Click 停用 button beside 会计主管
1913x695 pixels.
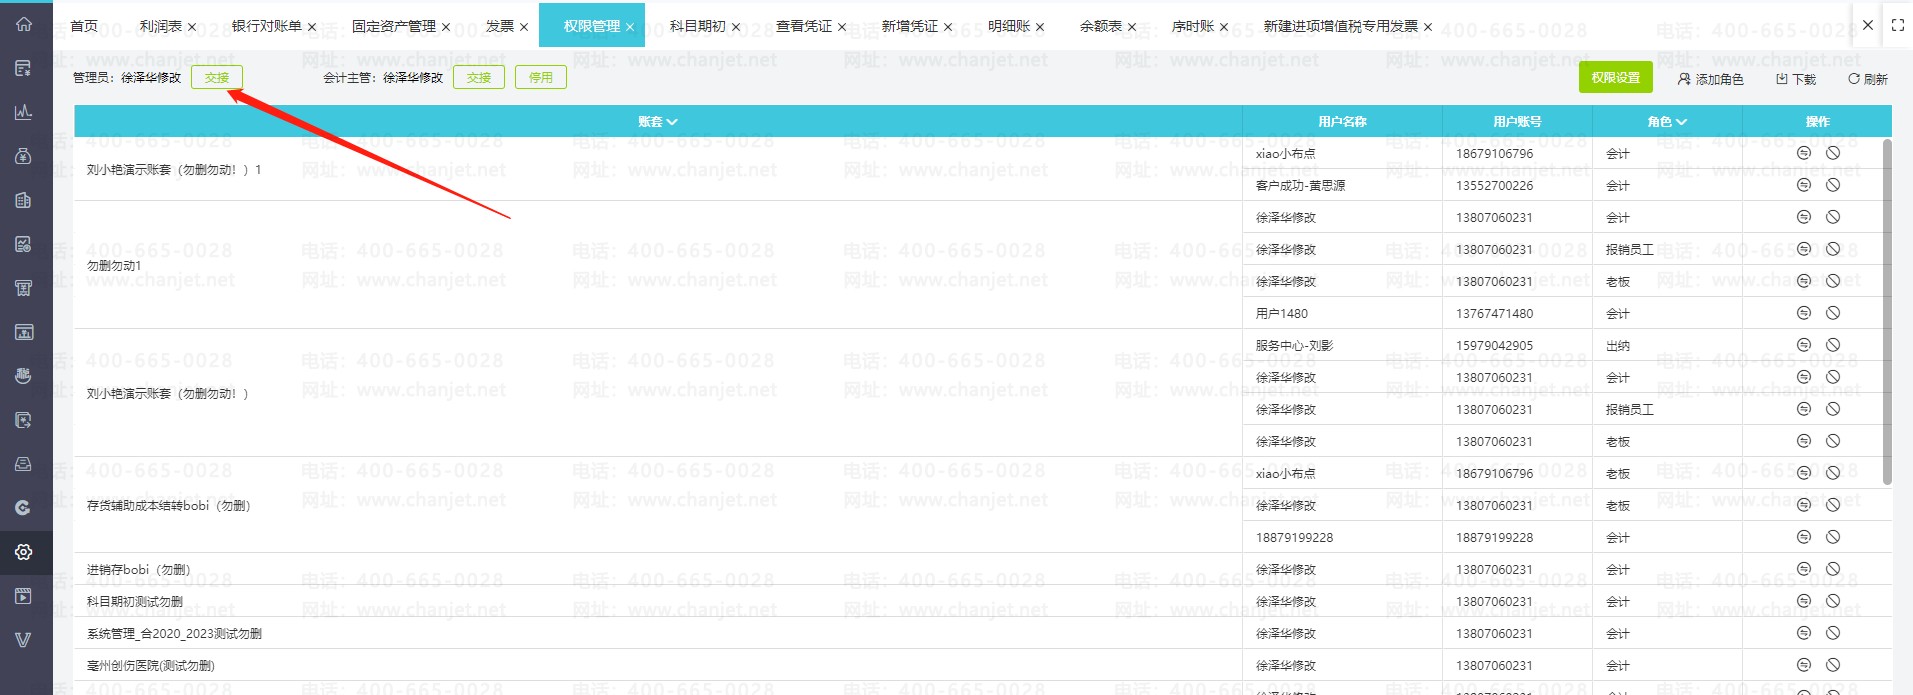tap(540, 77)
